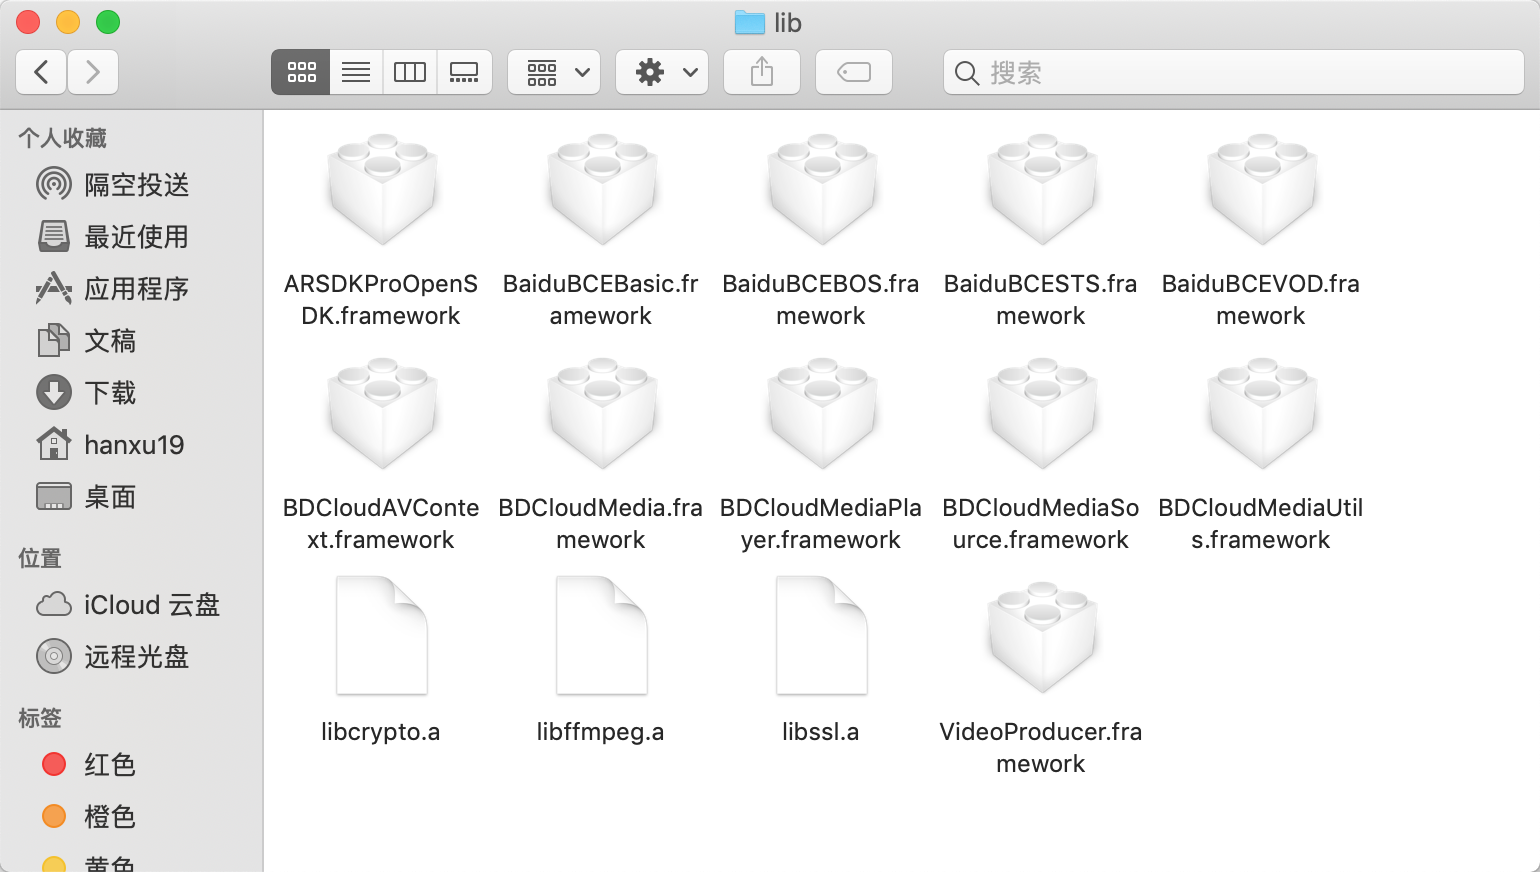
Task: Open the gear action menu
Action: 662,72
